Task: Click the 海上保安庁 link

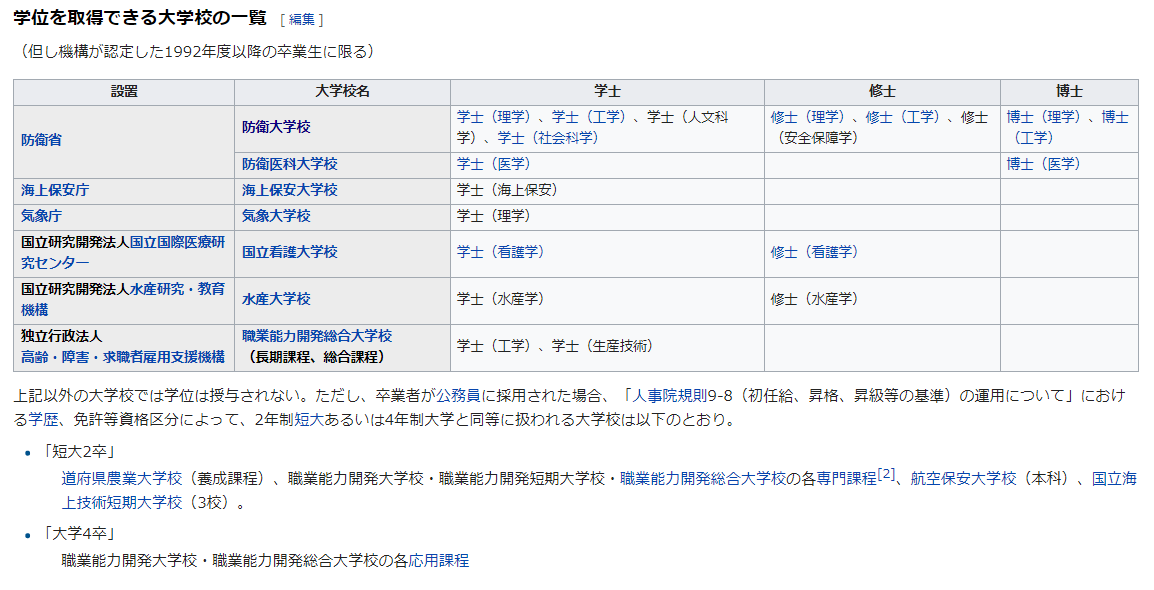Action: click(x=55, y=190)
